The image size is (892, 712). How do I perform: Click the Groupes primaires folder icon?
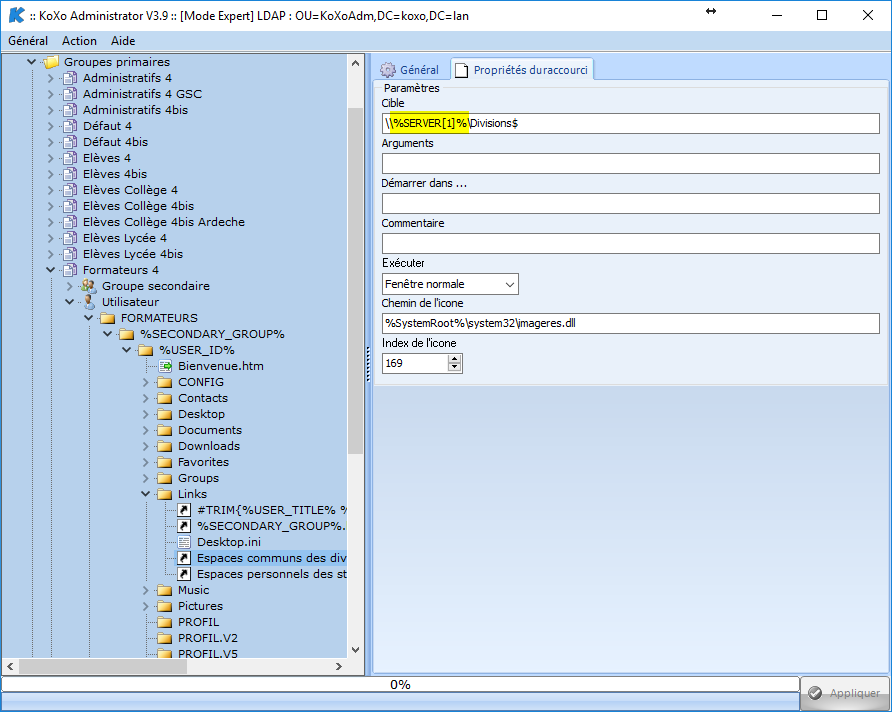click(x=51, y=62)
